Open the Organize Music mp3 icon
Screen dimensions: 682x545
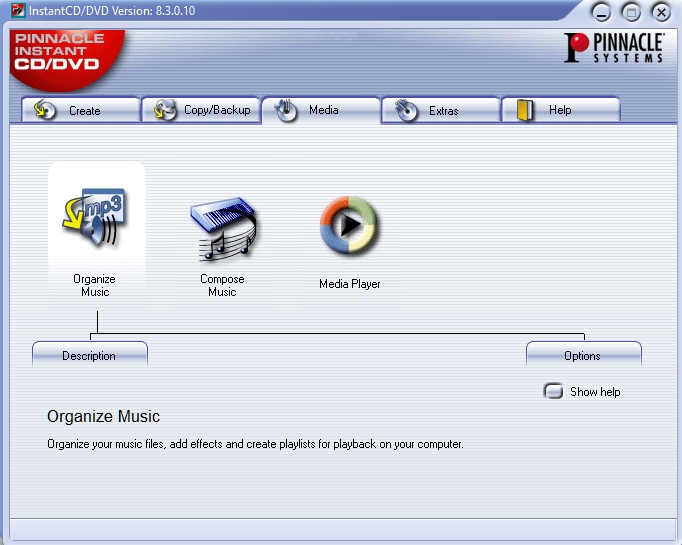(95, 219)
